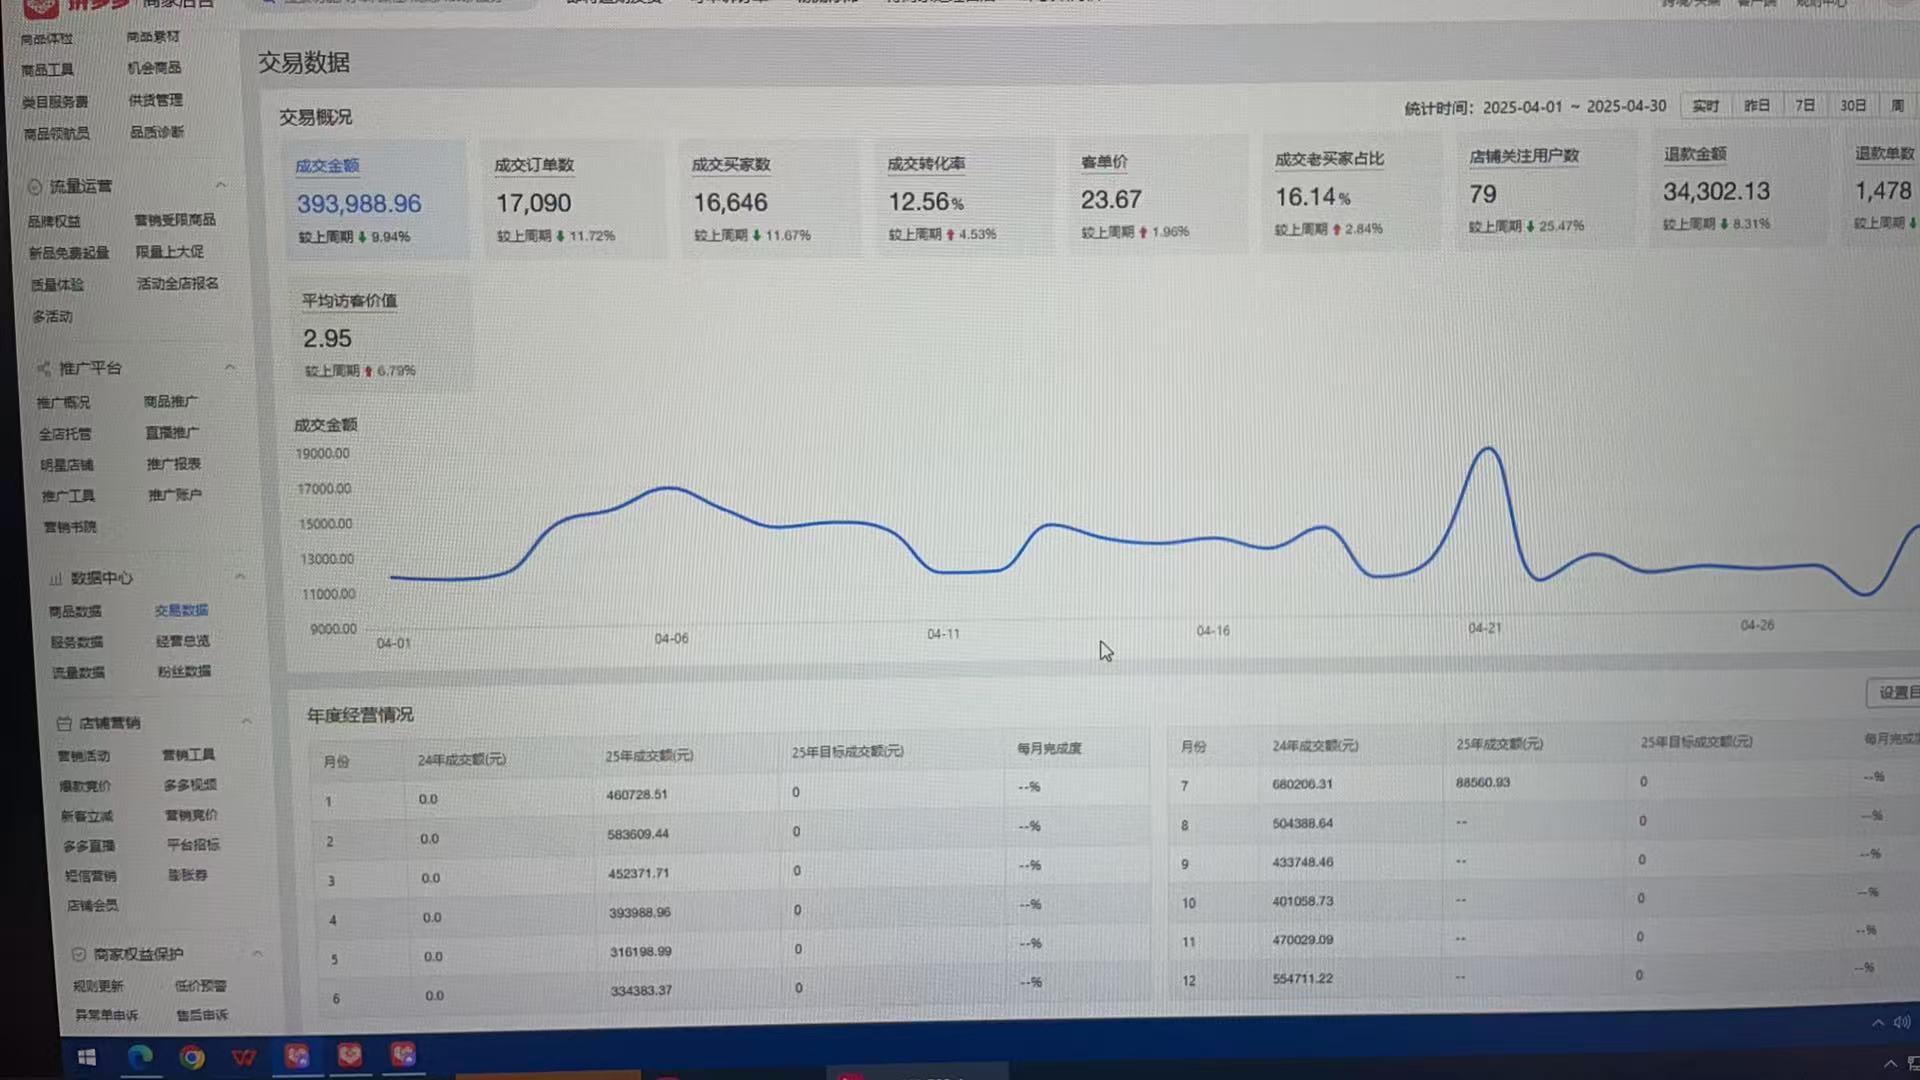Click the 680206.31 cell for month 7

coord(1302,784)
